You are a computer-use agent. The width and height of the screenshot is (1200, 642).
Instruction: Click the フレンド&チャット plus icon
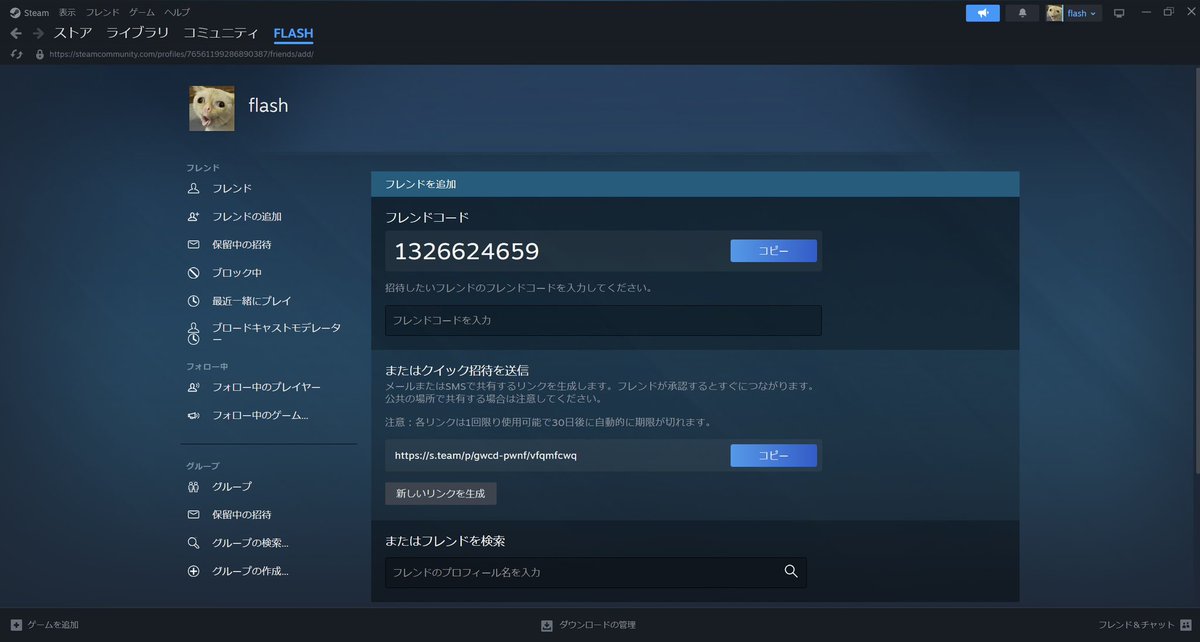coord(1186,625)
